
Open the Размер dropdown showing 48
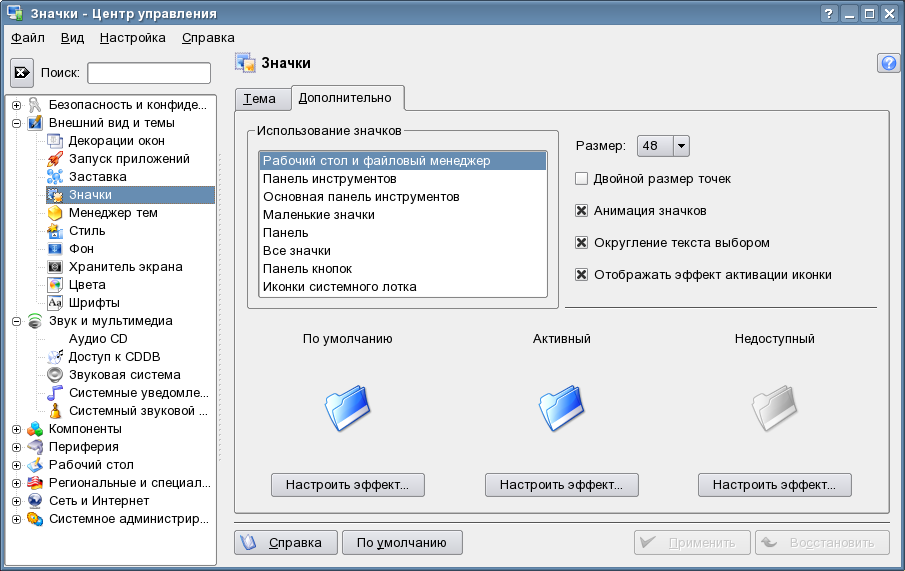click(x=663, y=146)
